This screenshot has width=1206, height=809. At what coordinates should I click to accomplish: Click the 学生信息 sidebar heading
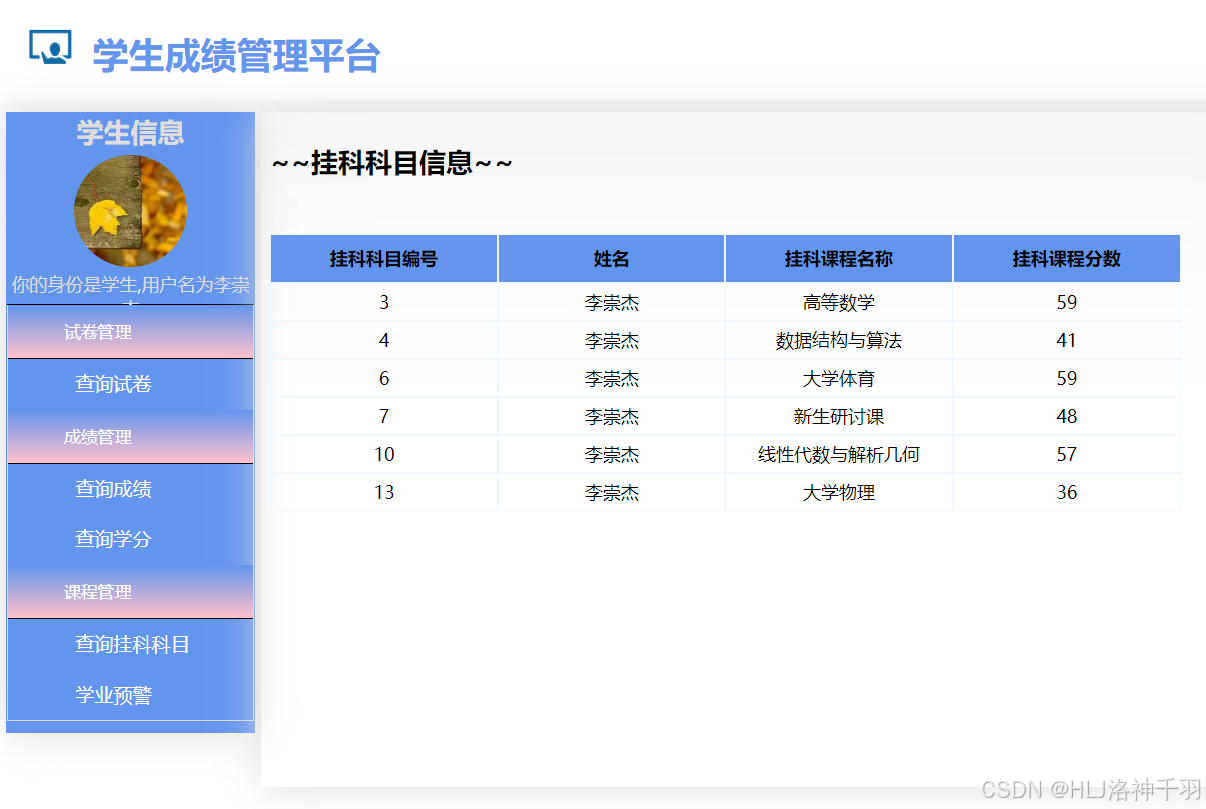[130, 132]
